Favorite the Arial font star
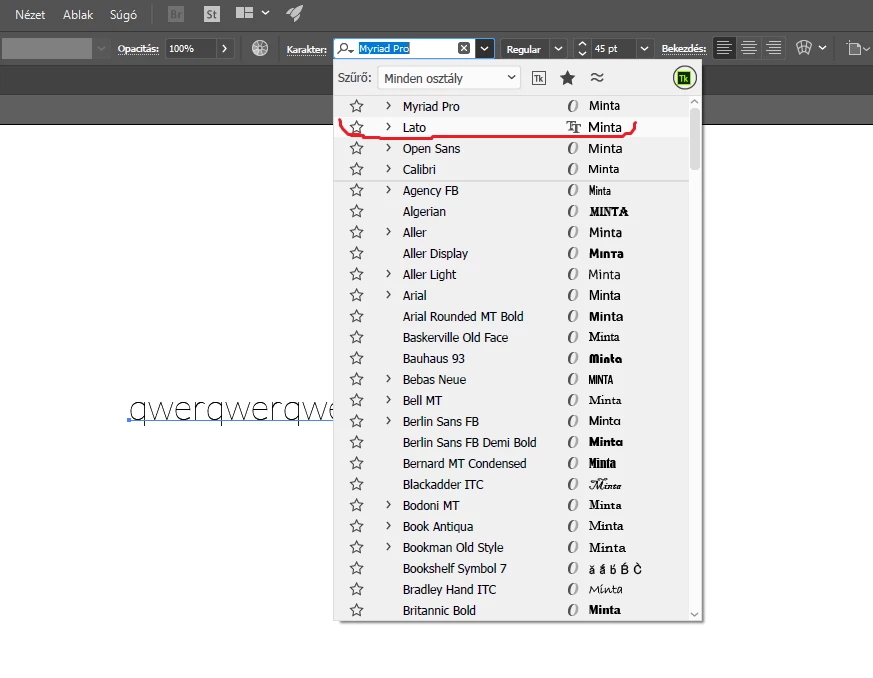 (x=356, y=295)
